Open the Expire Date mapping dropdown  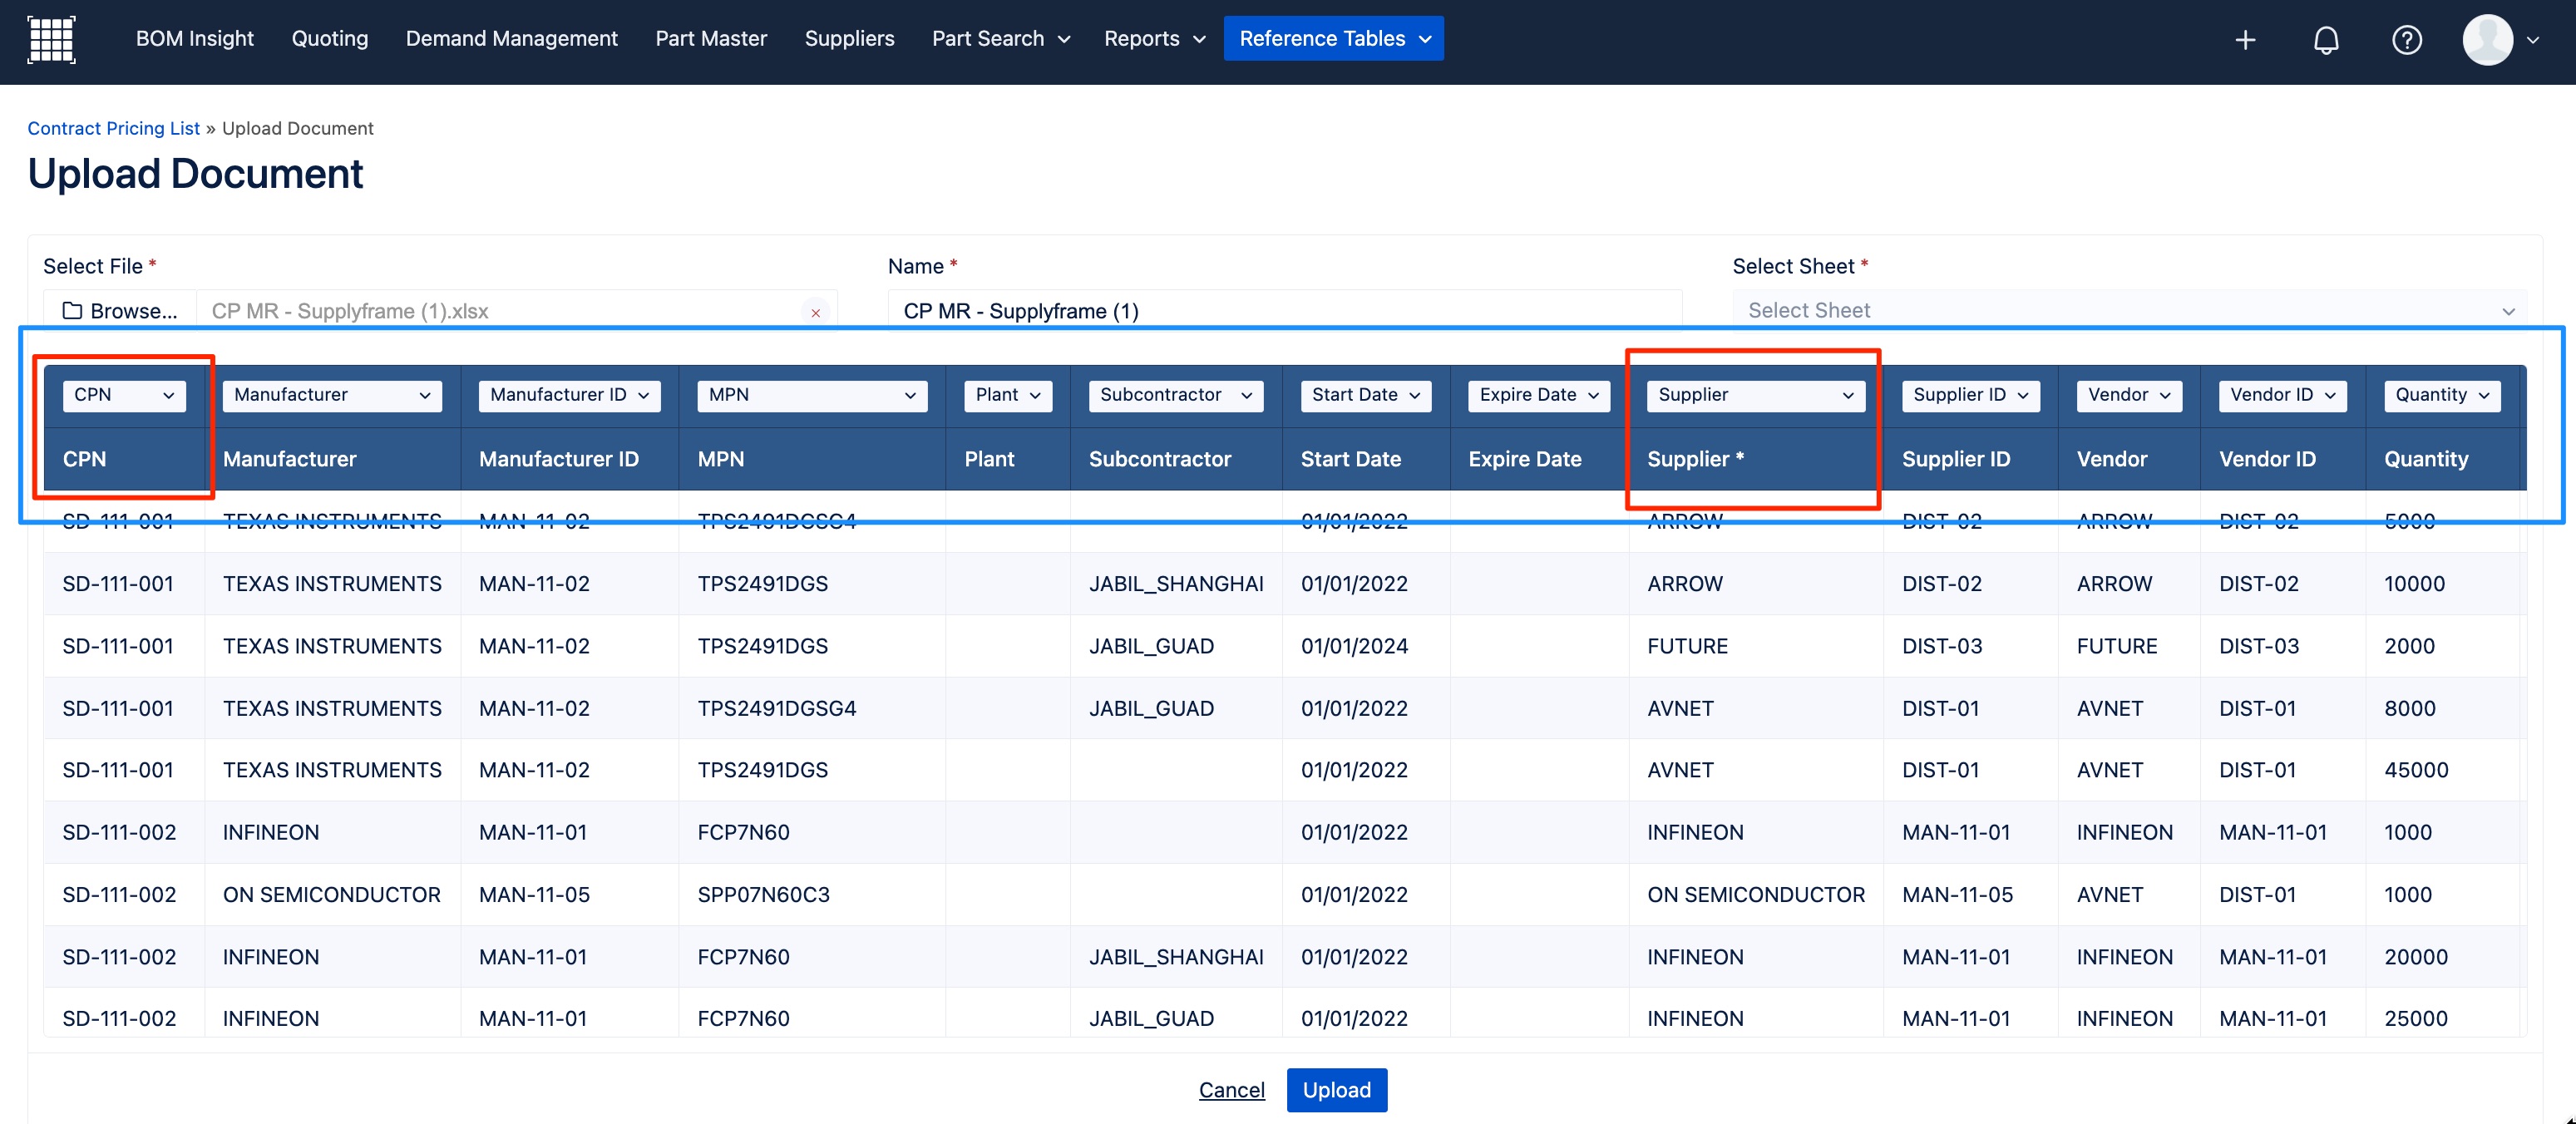tap(1539, 395)
